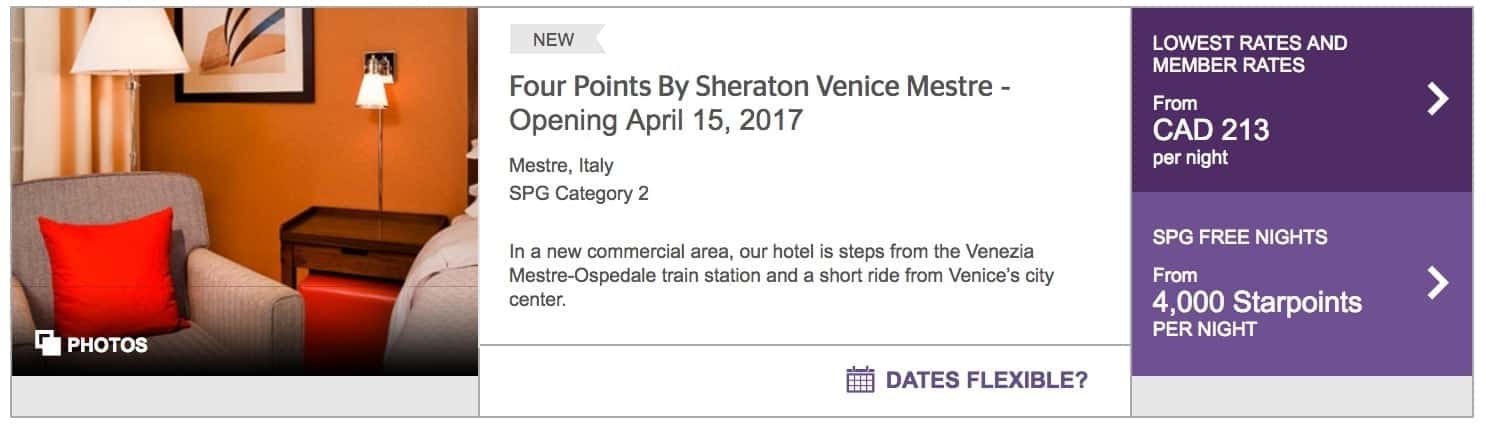Click the hotel description paragraph
Screen dimensions: 1486x432
(781, 274)
